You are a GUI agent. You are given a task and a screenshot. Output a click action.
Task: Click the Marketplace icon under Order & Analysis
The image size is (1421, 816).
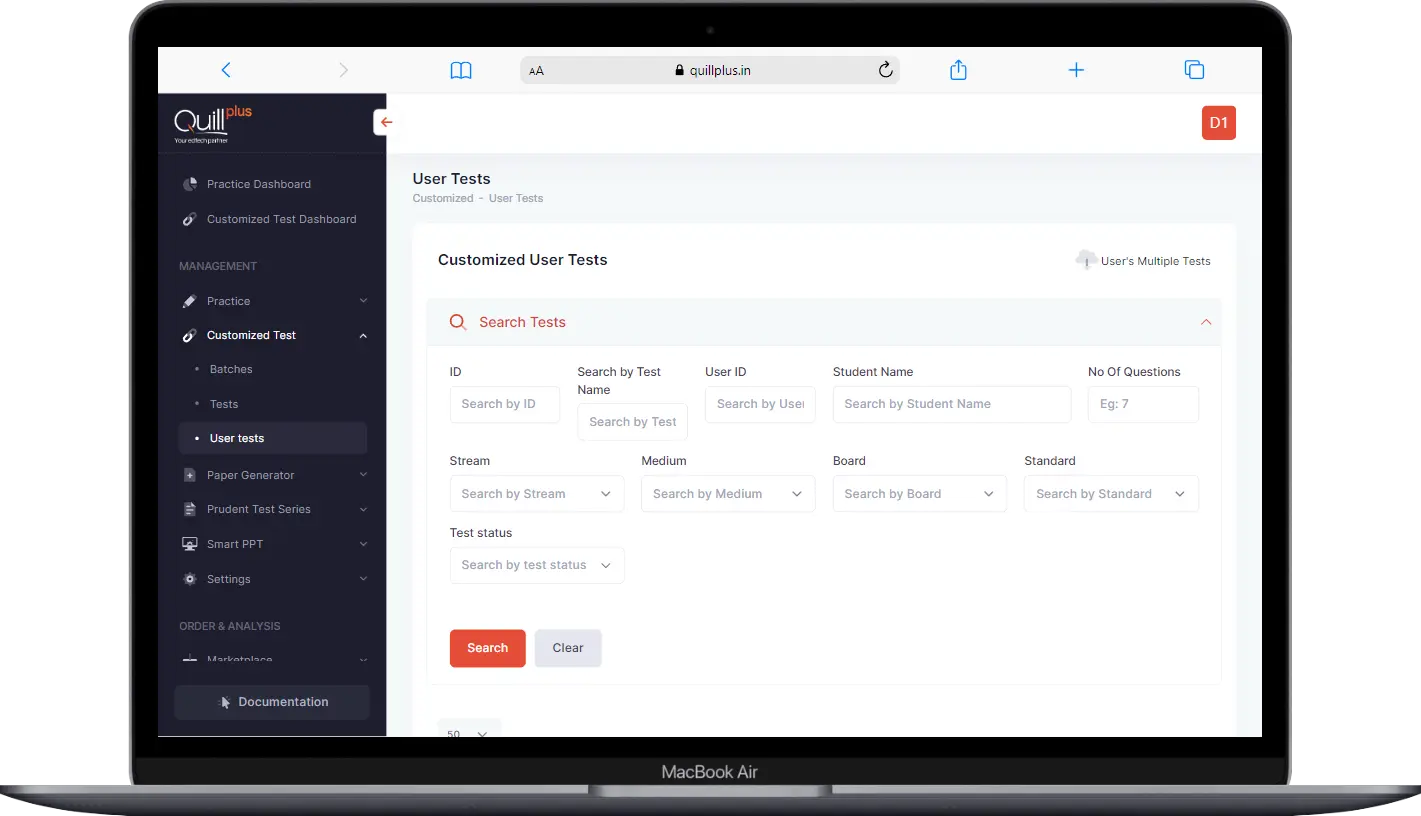[x=190, y=659]
